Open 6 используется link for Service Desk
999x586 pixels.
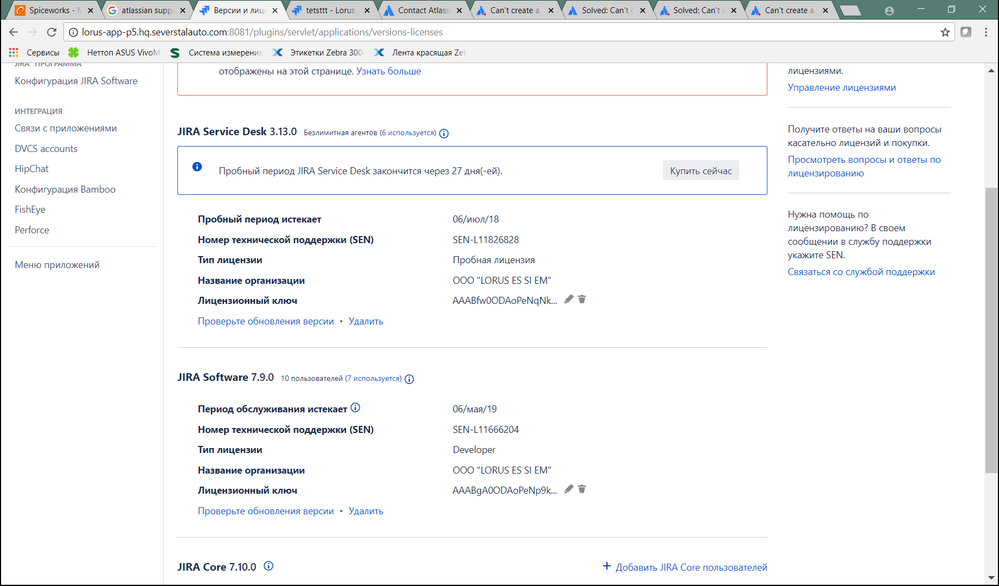pyautogui.click(x=408, y=133)
